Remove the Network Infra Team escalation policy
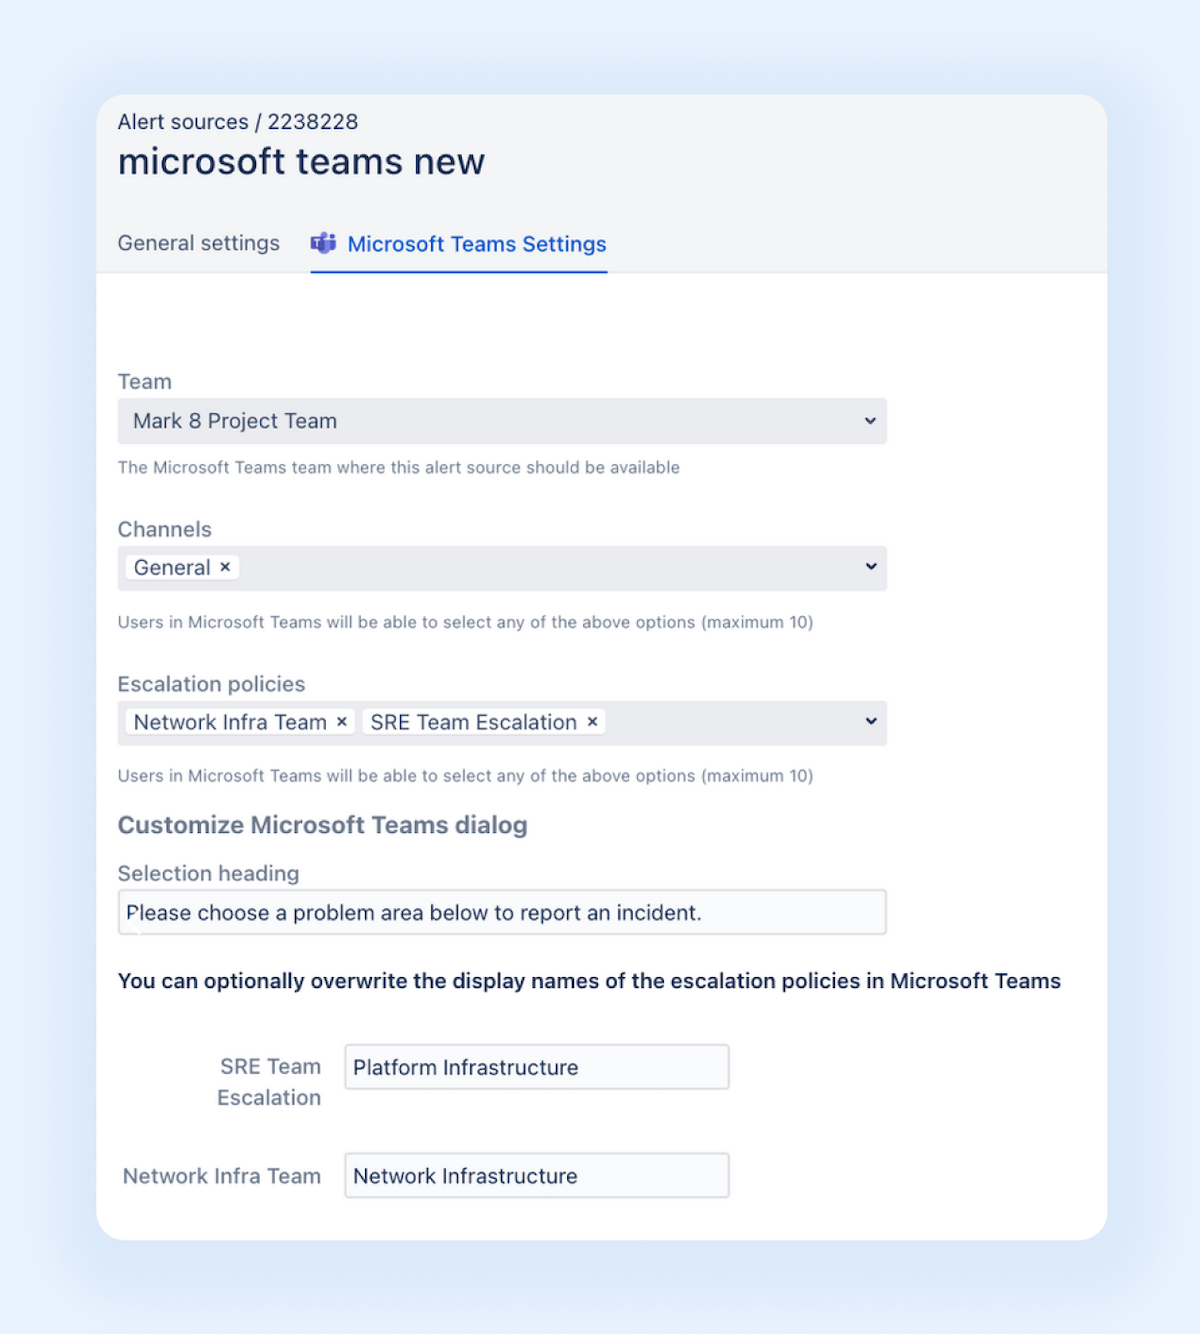Viewport: 1200px width, 1334px height. [341, 721]
